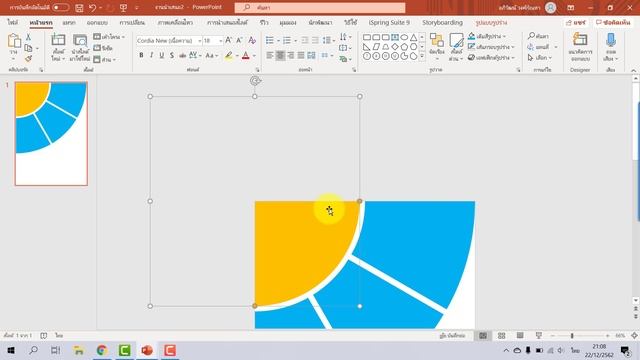Select the diamond shape in shapes gallery
The height and width of the screenshot is (360, 640).
(395, 47)
